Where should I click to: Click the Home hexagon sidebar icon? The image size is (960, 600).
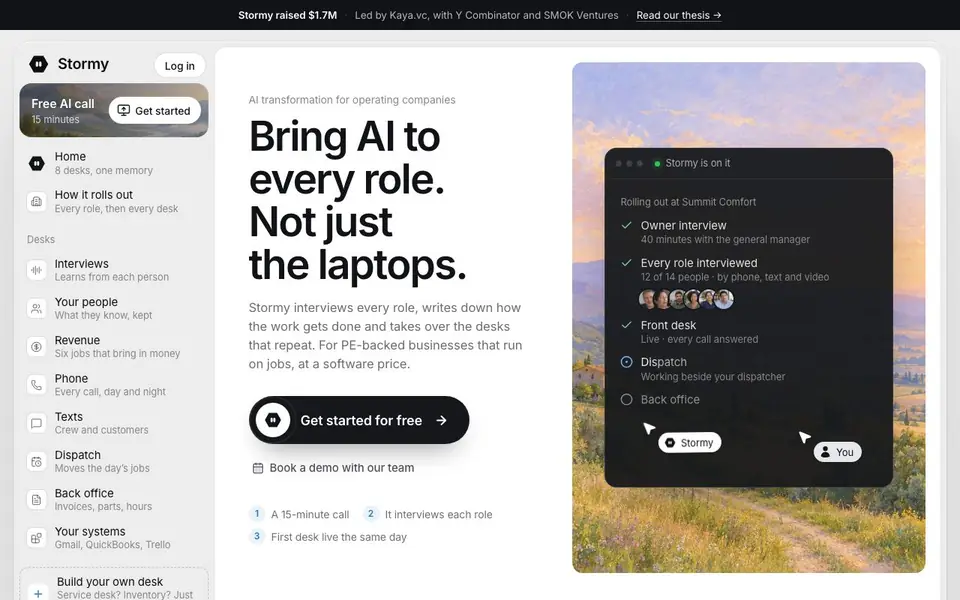37,163
